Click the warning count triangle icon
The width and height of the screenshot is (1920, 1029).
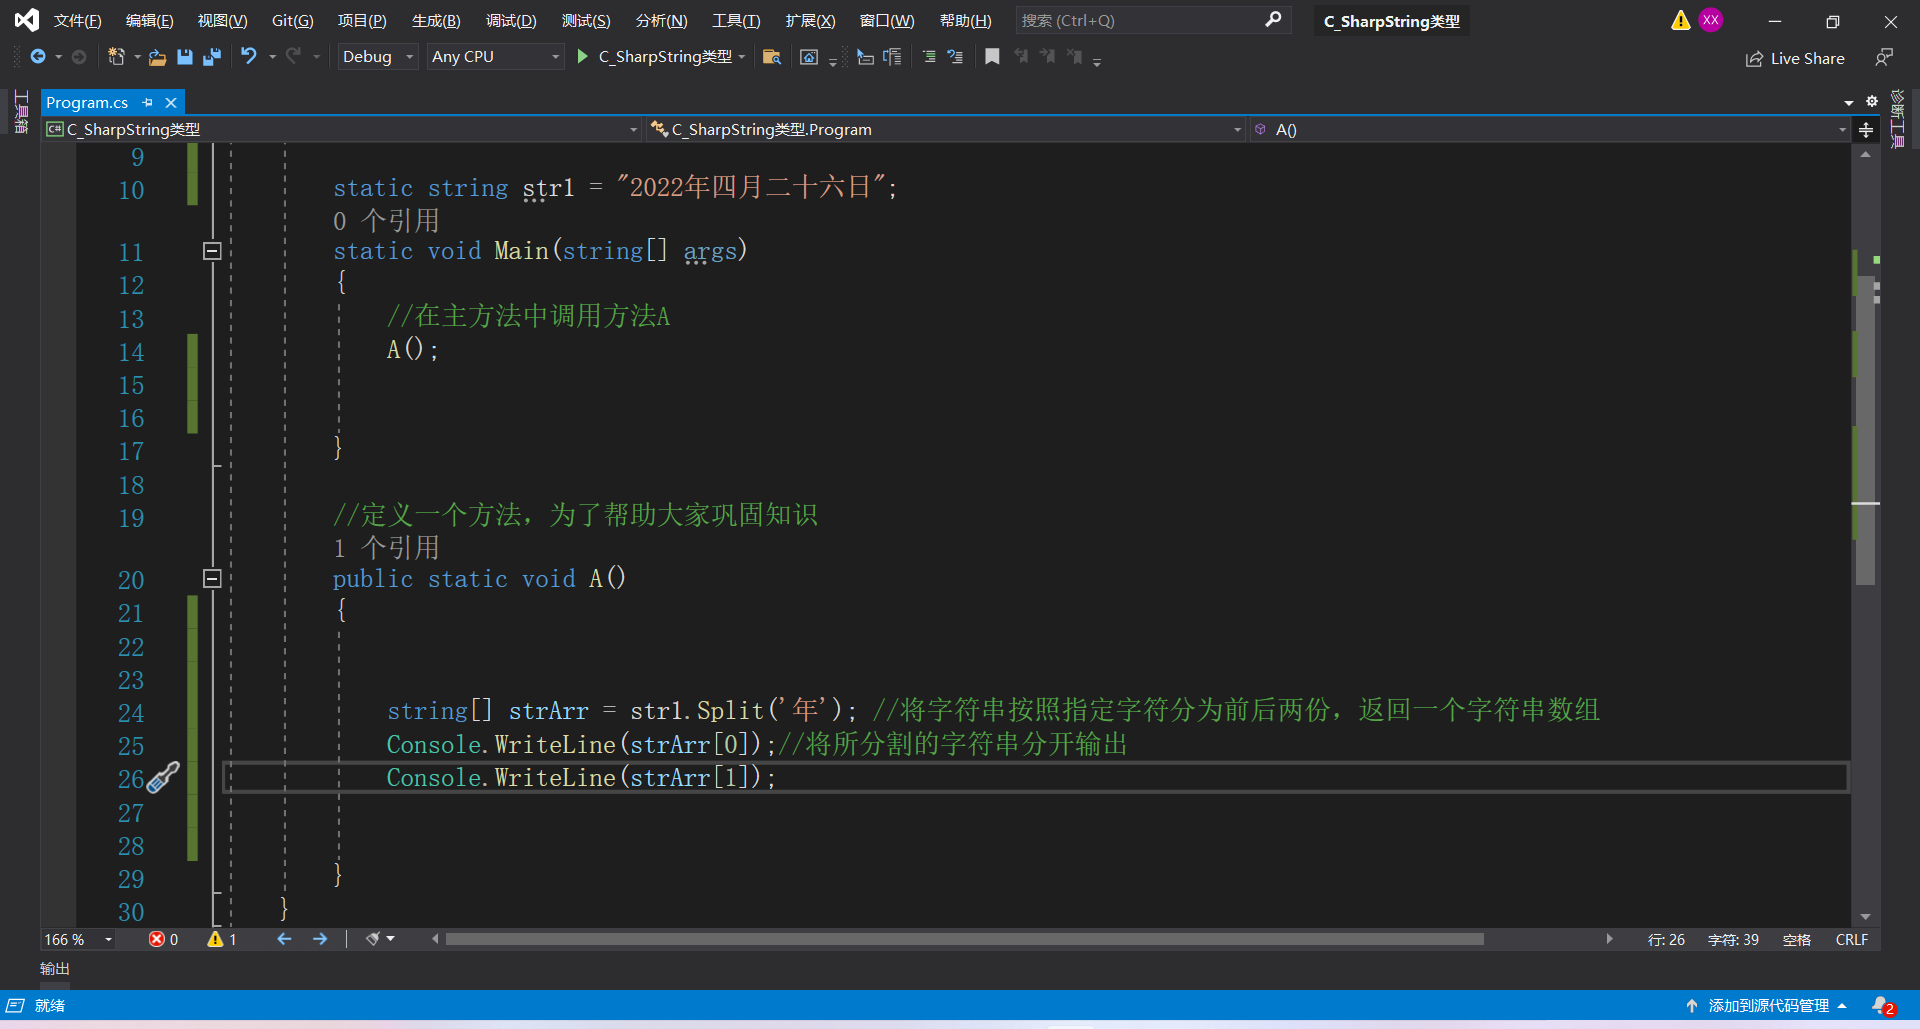click(x=215, y=939)
